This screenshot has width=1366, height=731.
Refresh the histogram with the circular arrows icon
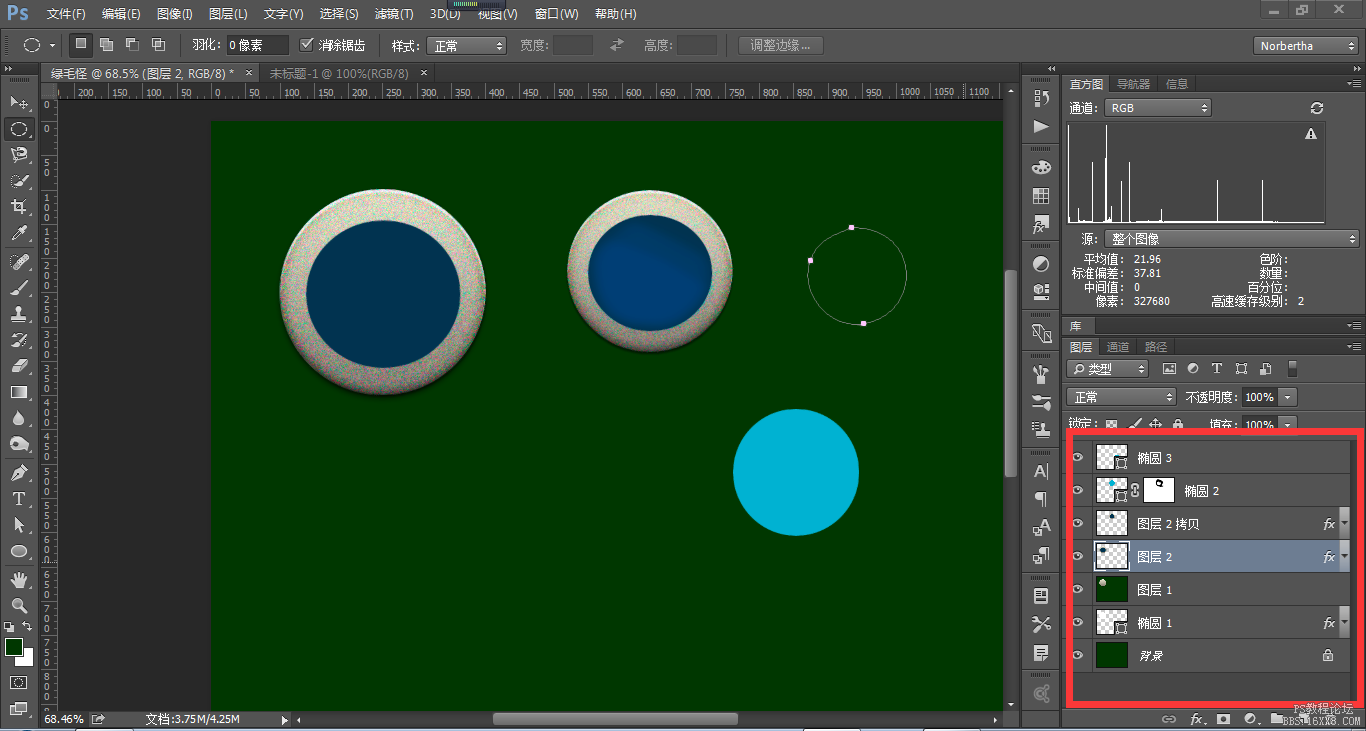pos(1317,108)
